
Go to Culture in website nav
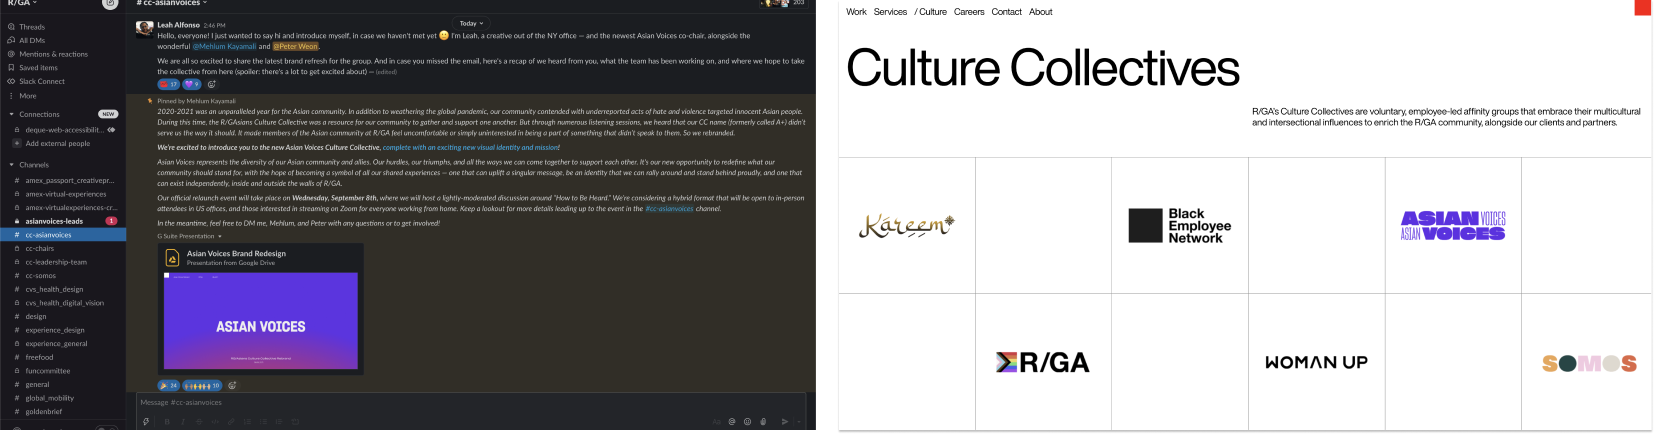931,12
